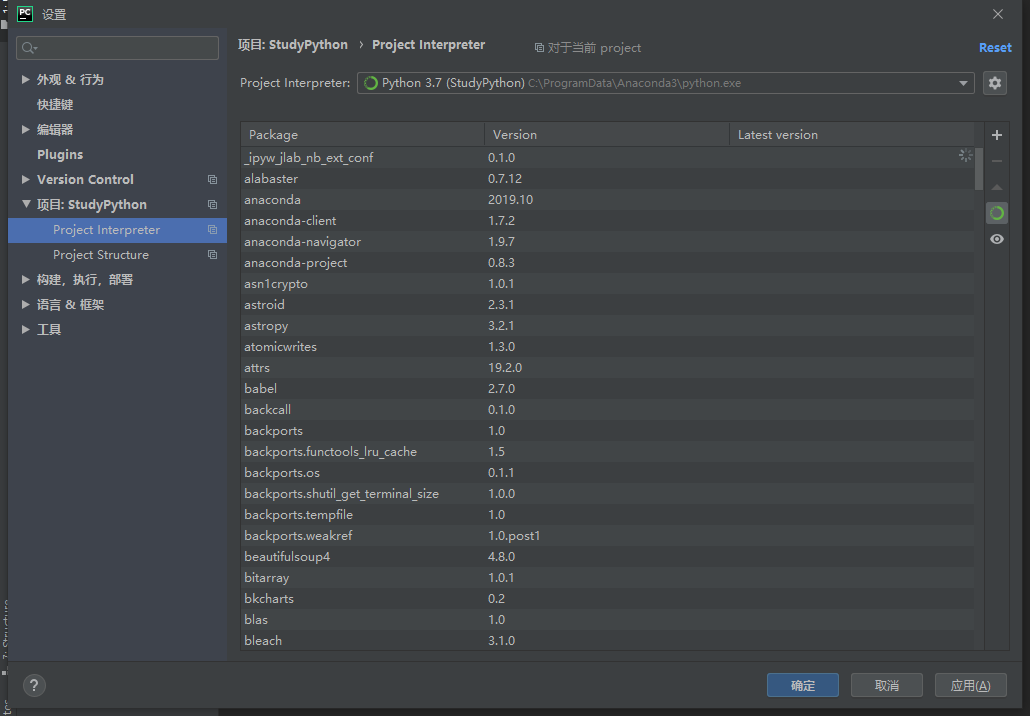1030x716 pixels.
Task: Click the settings search input field
Action: tap(118, 48)
